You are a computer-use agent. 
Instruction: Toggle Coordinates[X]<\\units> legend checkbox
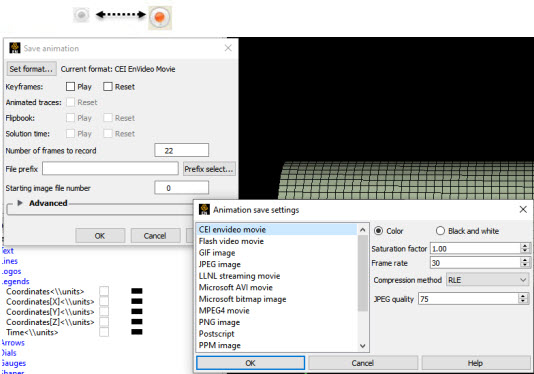(104, 301)
